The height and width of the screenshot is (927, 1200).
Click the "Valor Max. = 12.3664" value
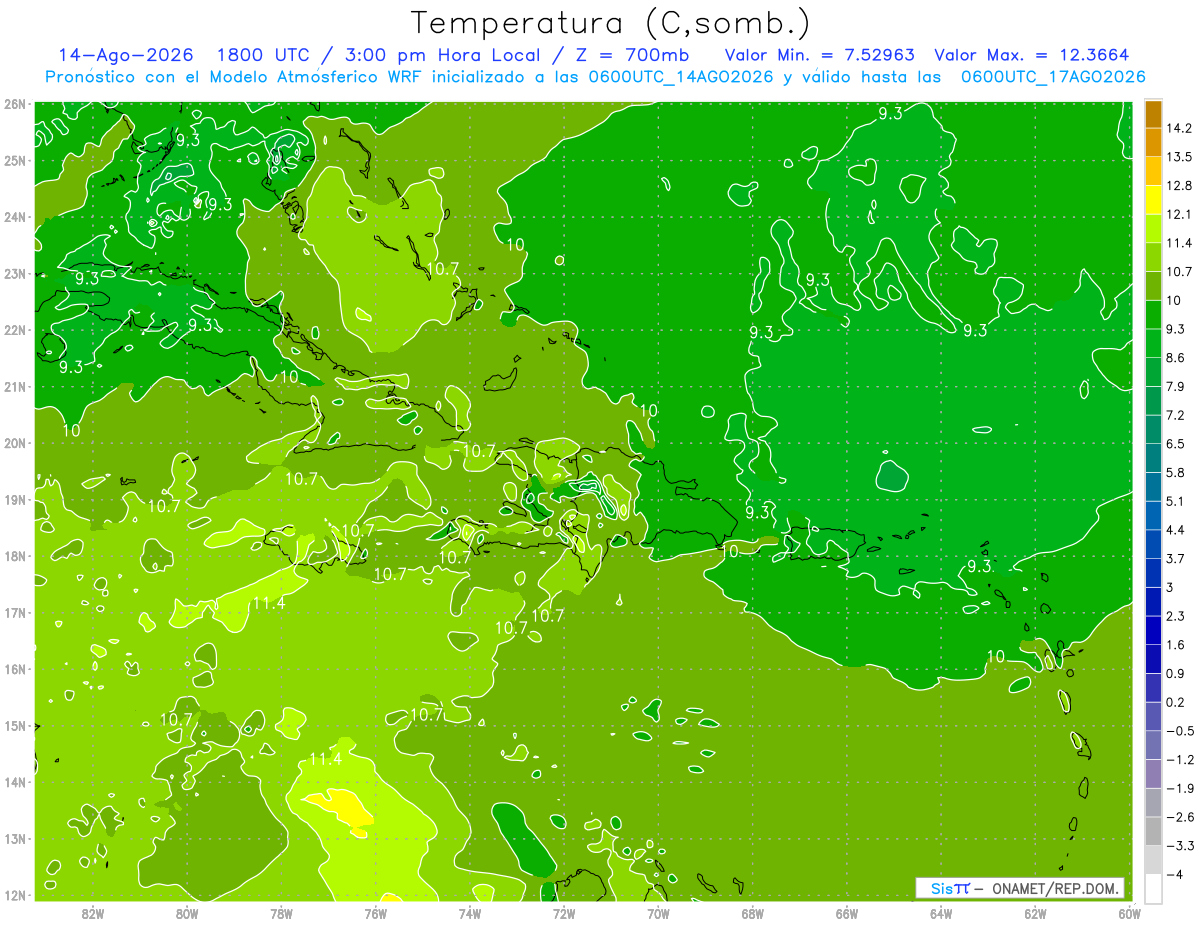pyautogui.click(x=1034, y=55)
